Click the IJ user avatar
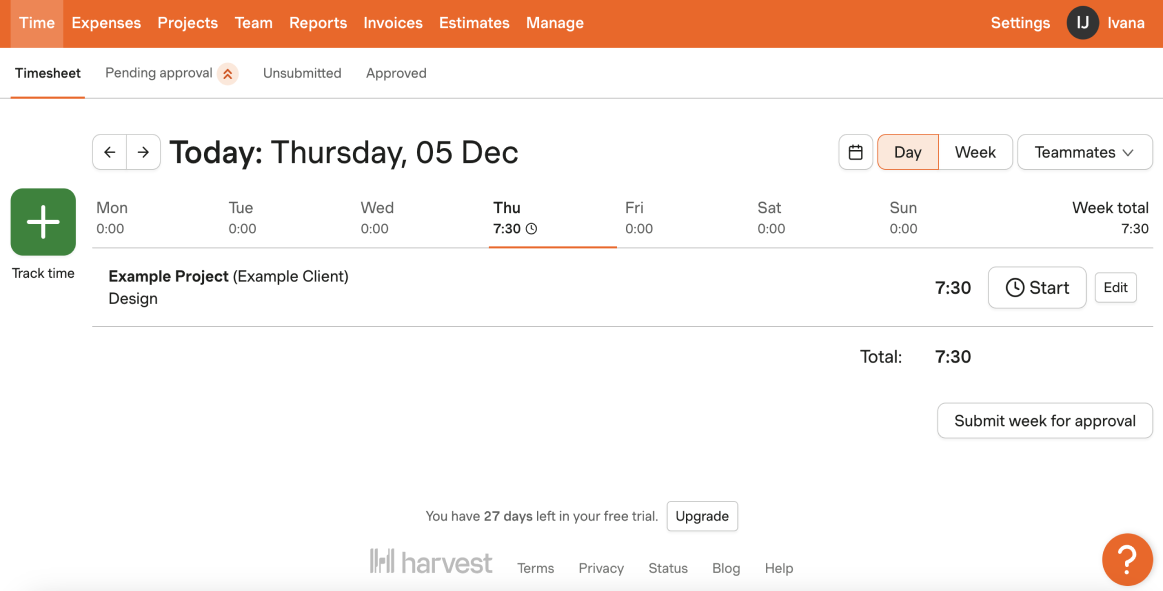The height and width of the screenshot is (591, 1163). point(1083,23)
